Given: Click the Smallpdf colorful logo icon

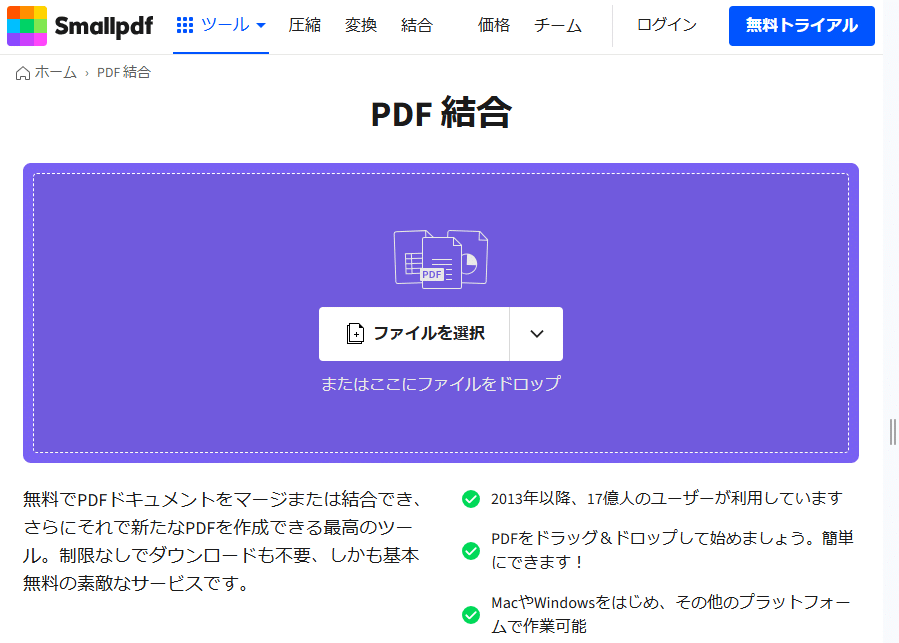Looking at the screenshot, I should tap(27, 26).
